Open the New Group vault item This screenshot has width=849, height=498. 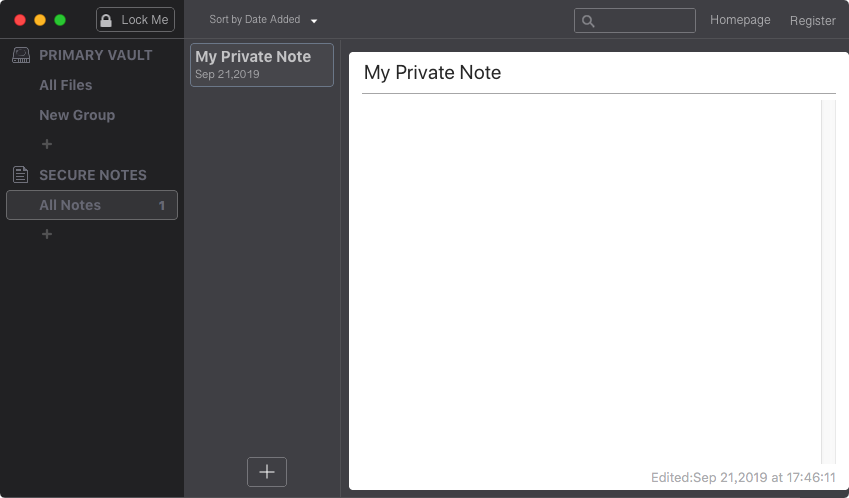(77, 115)
